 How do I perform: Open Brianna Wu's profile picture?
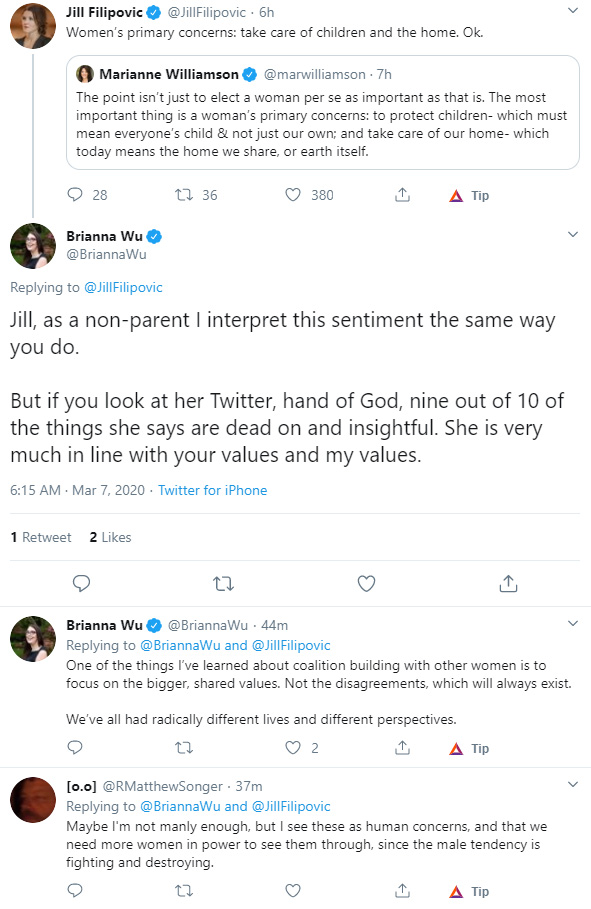[33, 246]
